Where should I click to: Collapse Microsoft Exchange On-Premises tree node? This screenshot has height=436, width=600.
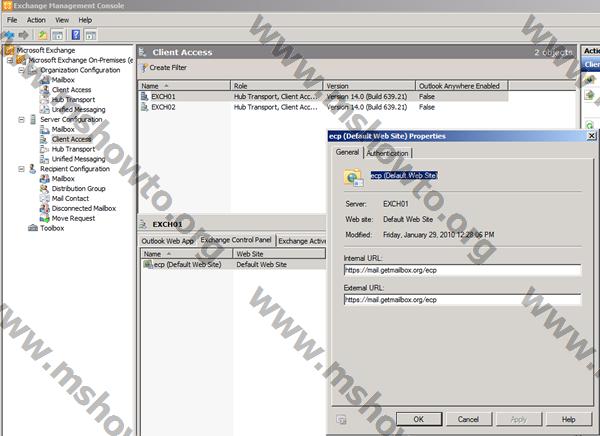tap(10, 60)
